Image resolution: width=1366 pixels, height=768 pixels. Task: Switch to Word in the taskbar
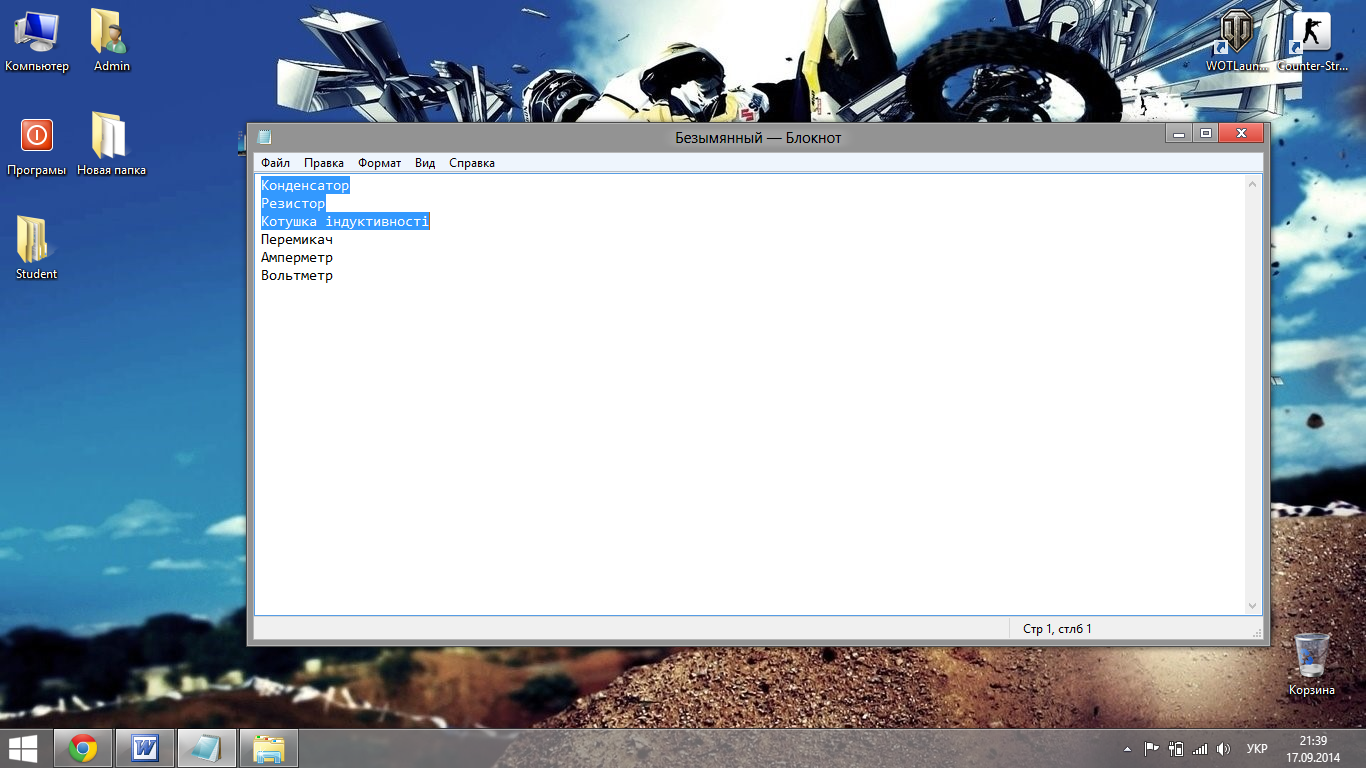[x=145, y=748]
